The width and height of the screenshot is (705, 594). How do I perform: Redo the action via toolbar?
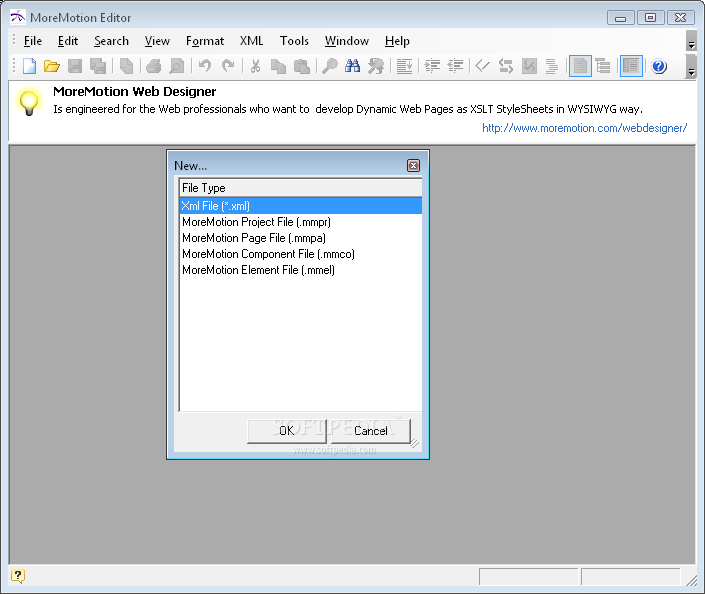pyautogui.click(x=228, y=66)
